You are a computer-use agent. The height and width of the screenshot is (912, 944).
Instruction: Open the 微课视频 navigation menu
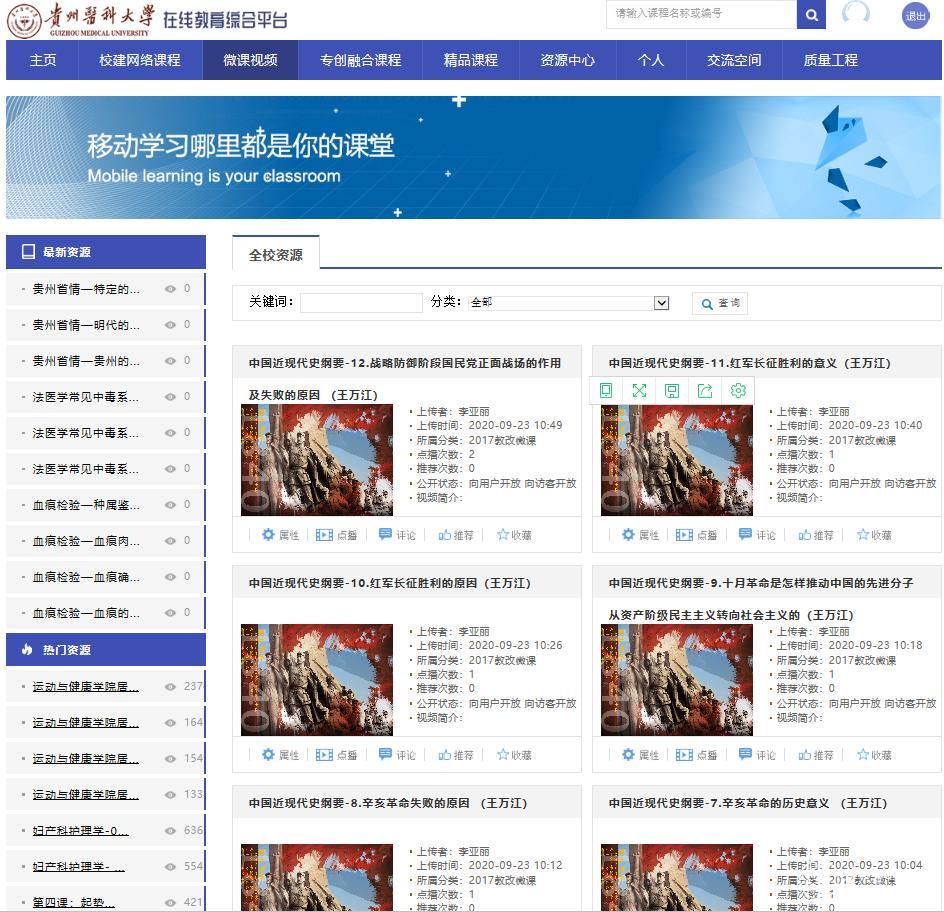click(x=250, y=60)
